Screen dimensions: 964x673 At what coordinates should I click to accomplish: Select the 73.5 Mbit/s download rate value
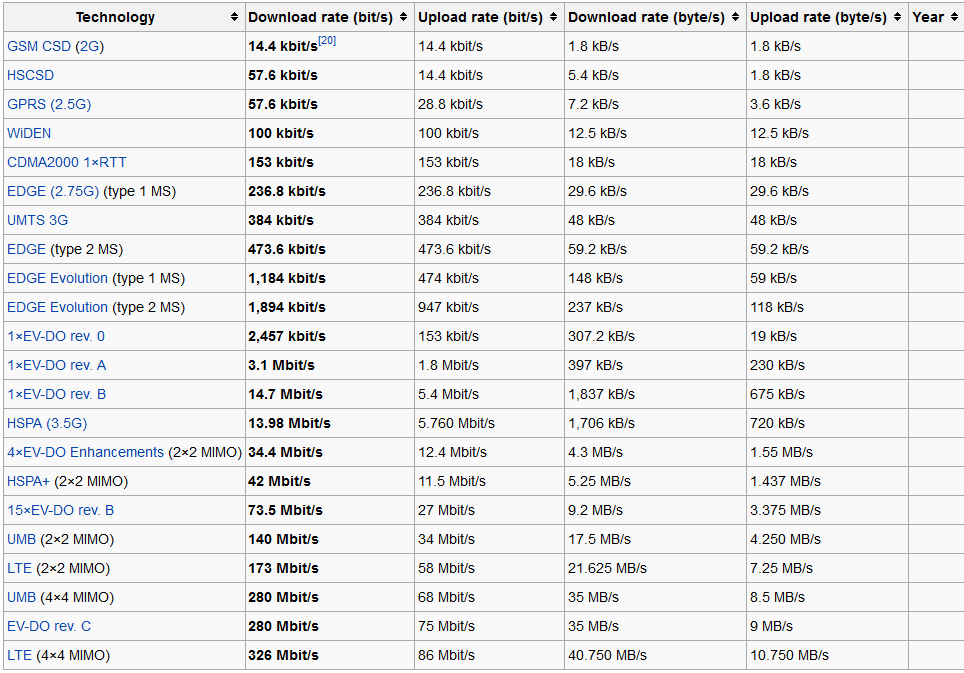point(285,510)
